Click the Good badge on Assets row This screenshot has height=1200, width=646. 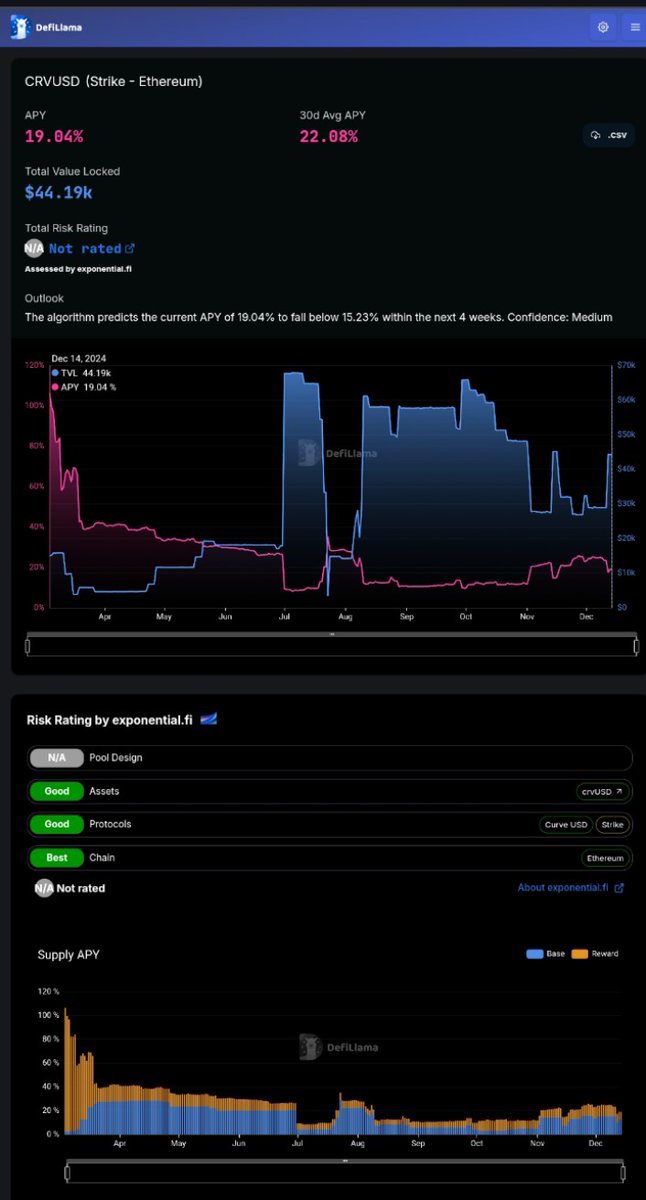click(57, 791)
